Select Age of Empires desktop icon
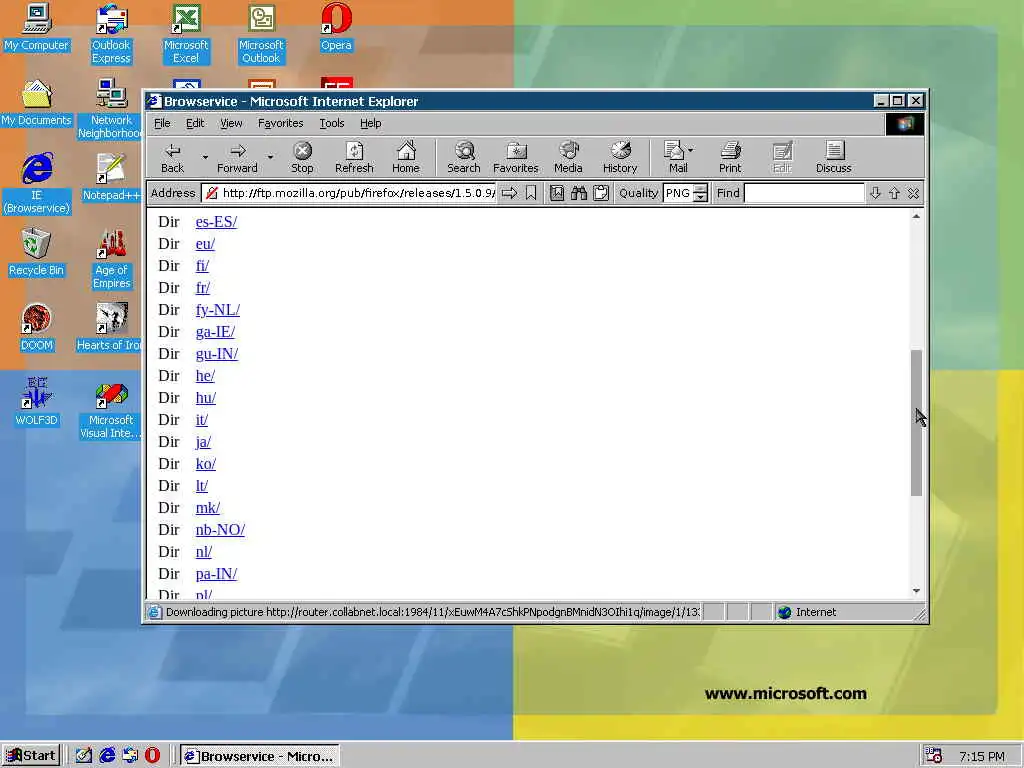Screen dimensions: 1024x768 pyautogui.click(x=111, y=259)
